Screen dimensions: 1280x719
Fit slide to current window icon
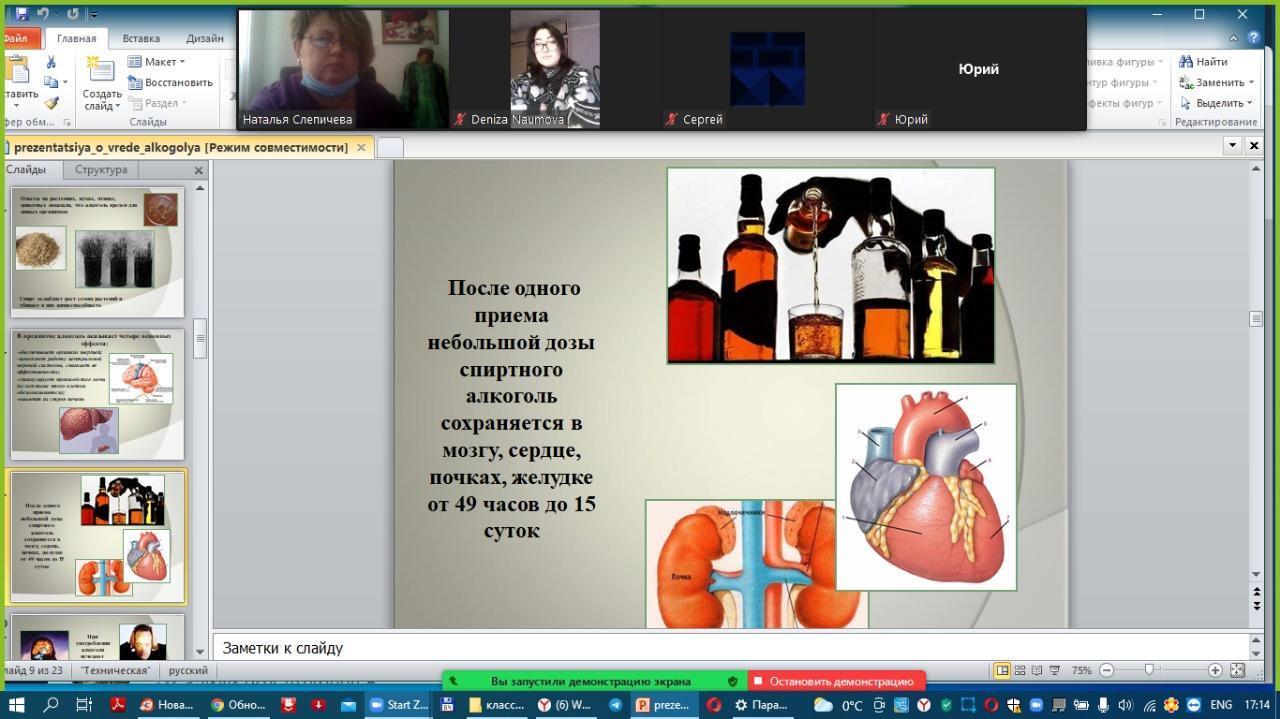coord(1237,671)
